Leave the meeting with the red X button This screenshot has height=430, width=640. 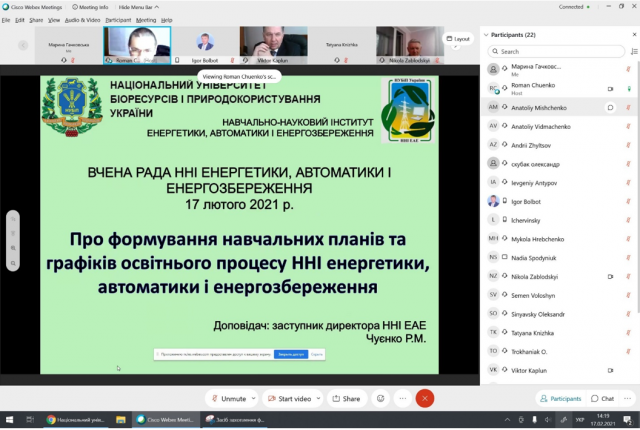(x=424, y=399)
